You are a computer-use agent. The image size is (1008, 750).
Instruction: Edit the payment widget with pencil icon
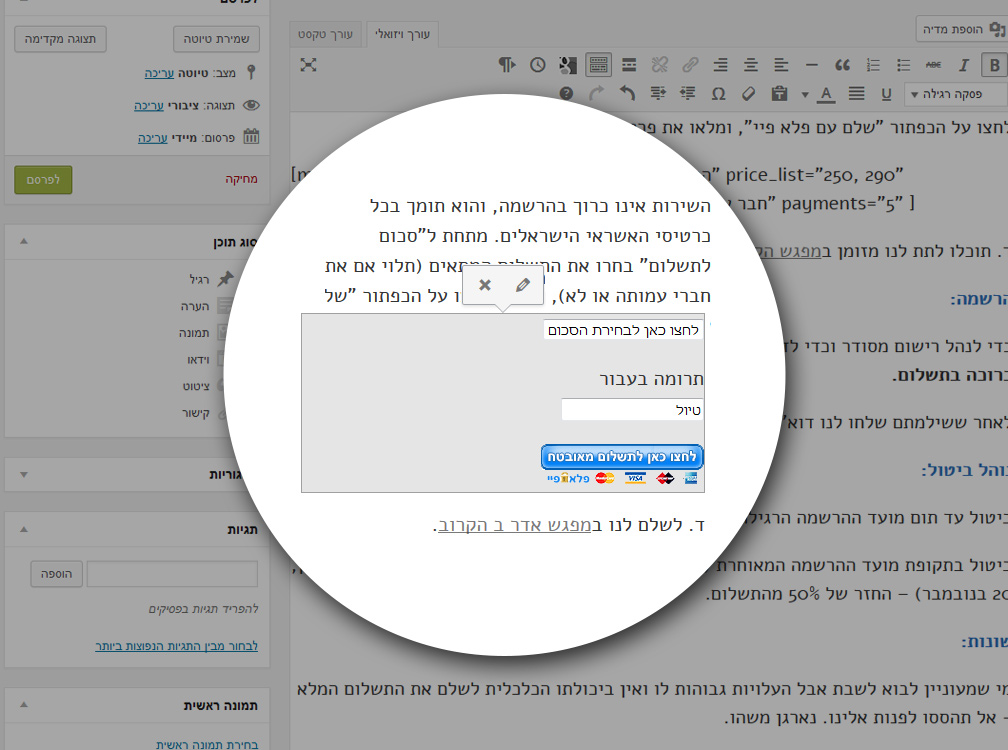[x=523, y=285]
